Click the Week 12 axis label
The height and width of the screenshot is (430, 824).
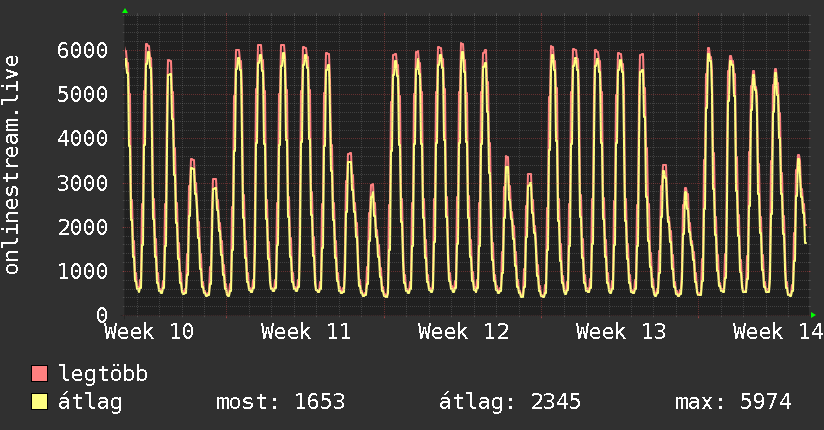click(464, 332)
